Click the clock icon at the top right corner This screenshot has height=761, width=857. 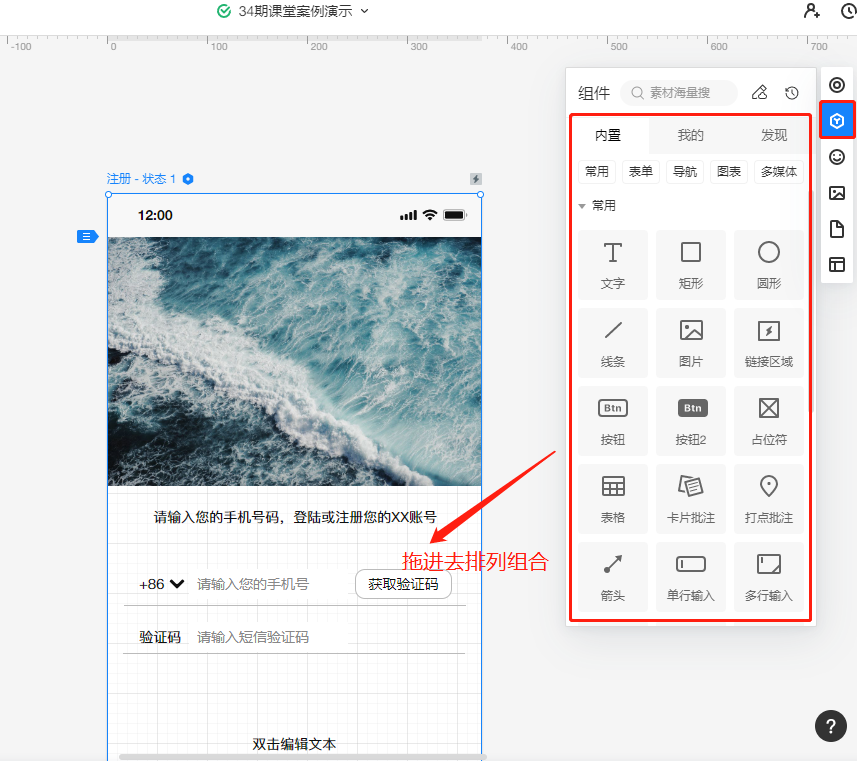[849, 11]
